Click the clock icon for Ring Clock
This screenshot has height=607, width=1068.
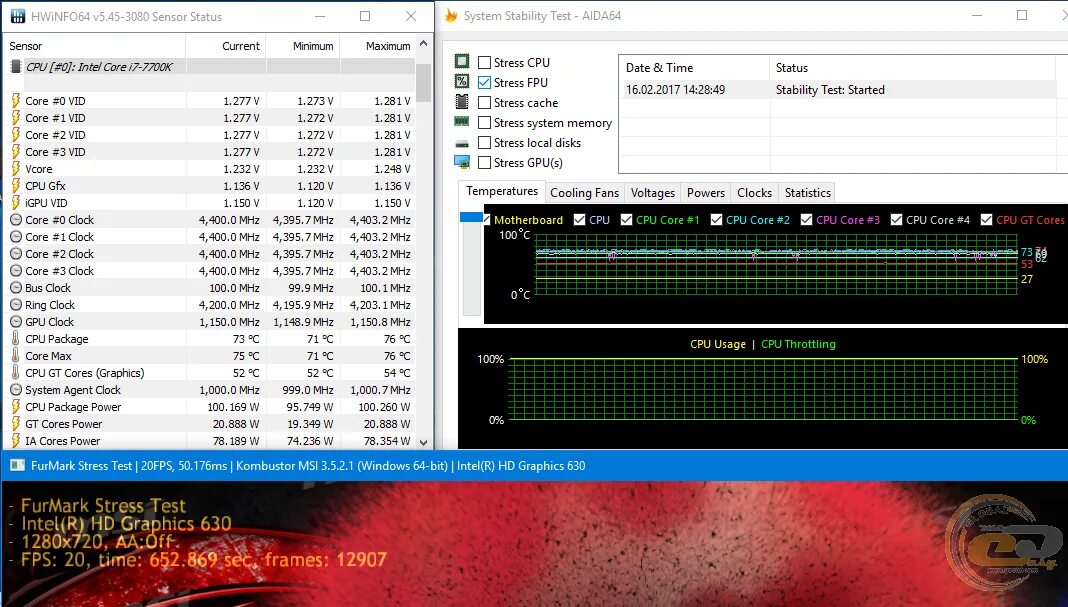coord(16,305)
